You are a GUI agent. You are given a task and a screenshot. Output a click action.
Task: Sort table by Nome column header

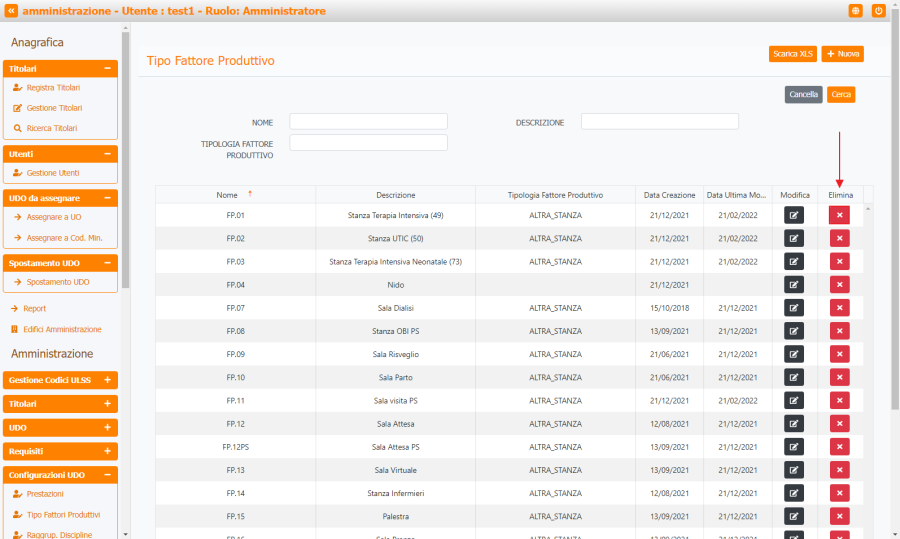click(227, 195)
